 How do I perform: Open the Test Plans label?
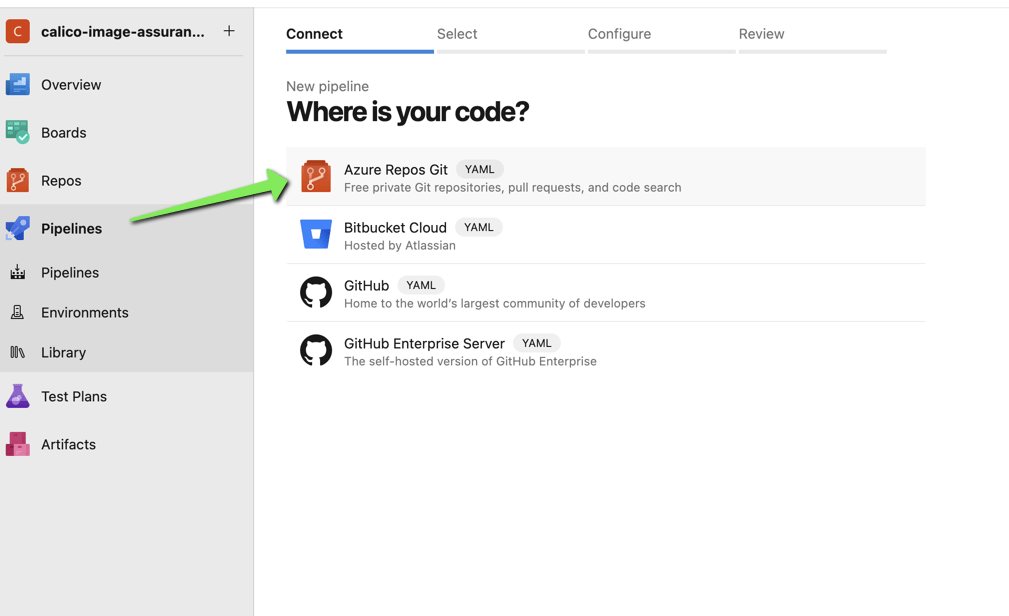point(74,397)
